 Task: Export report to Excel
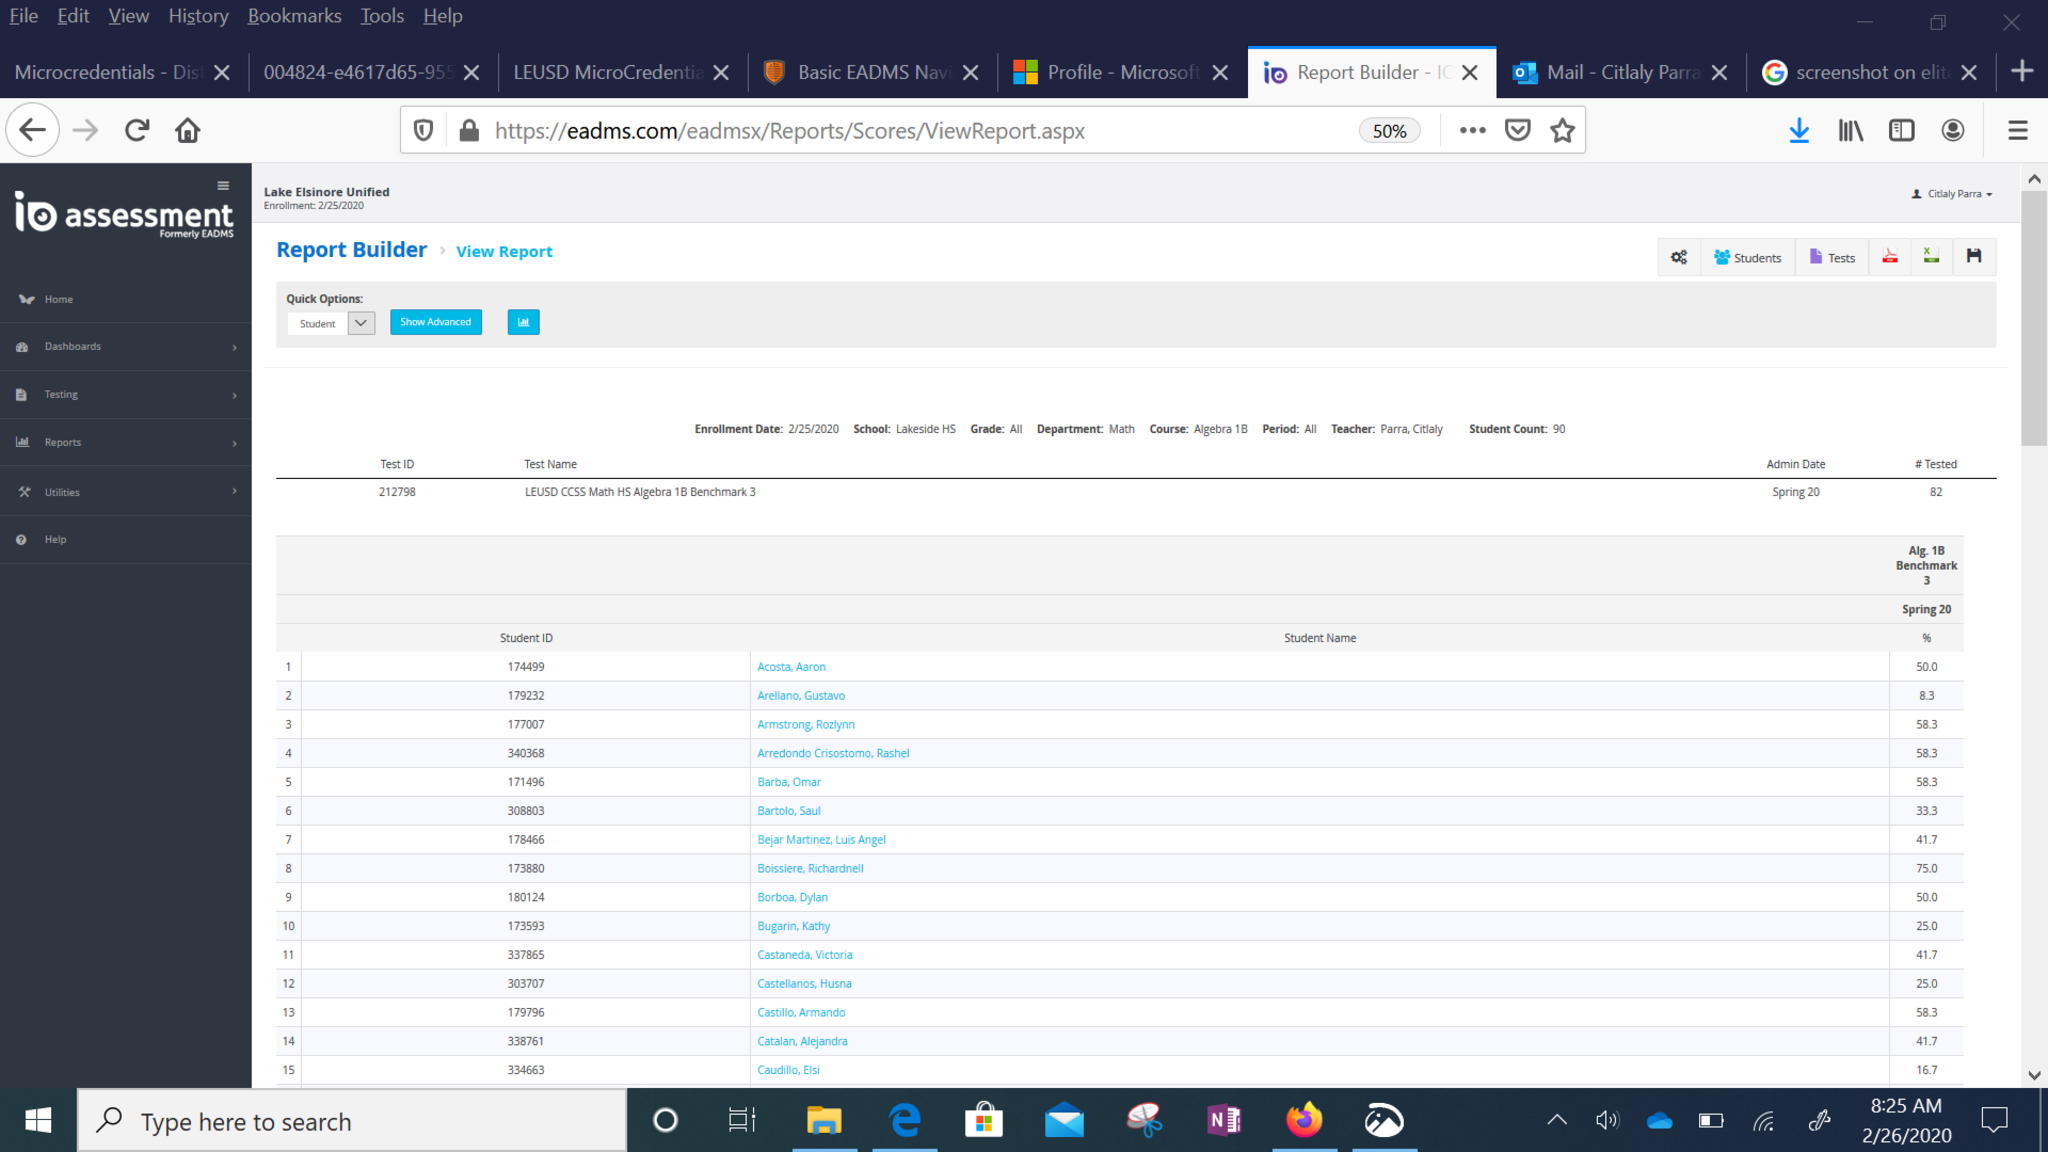pyautogui.click(x=1931, y=257)
